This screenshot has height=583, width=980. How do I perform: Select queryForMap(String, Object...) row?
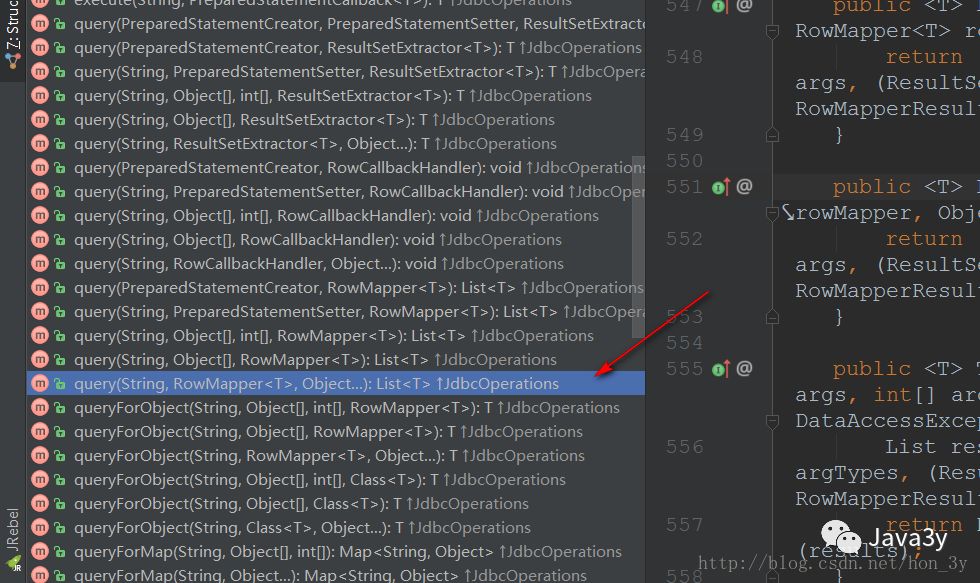(336, 576)
